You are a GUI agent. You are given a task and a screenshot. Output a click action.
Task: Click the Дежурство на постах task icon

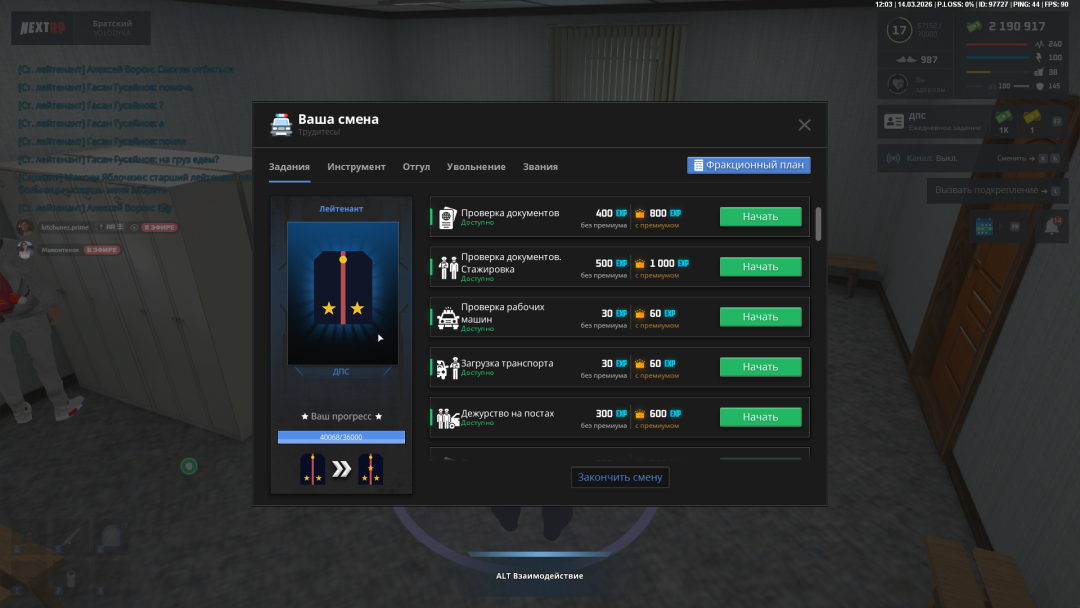447,417
